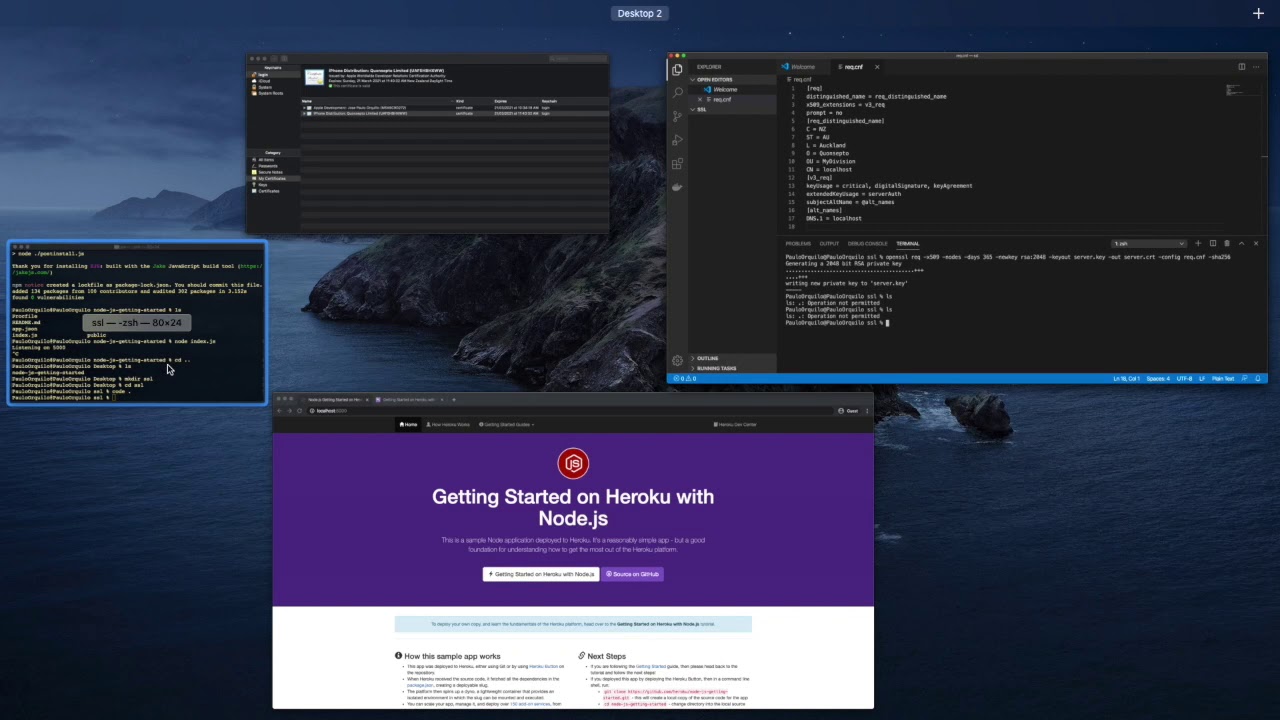The width and height of the screenshot is (1280, 720).
Task: Open Source Control view in VS Code
Action: (x=677, y=116)
